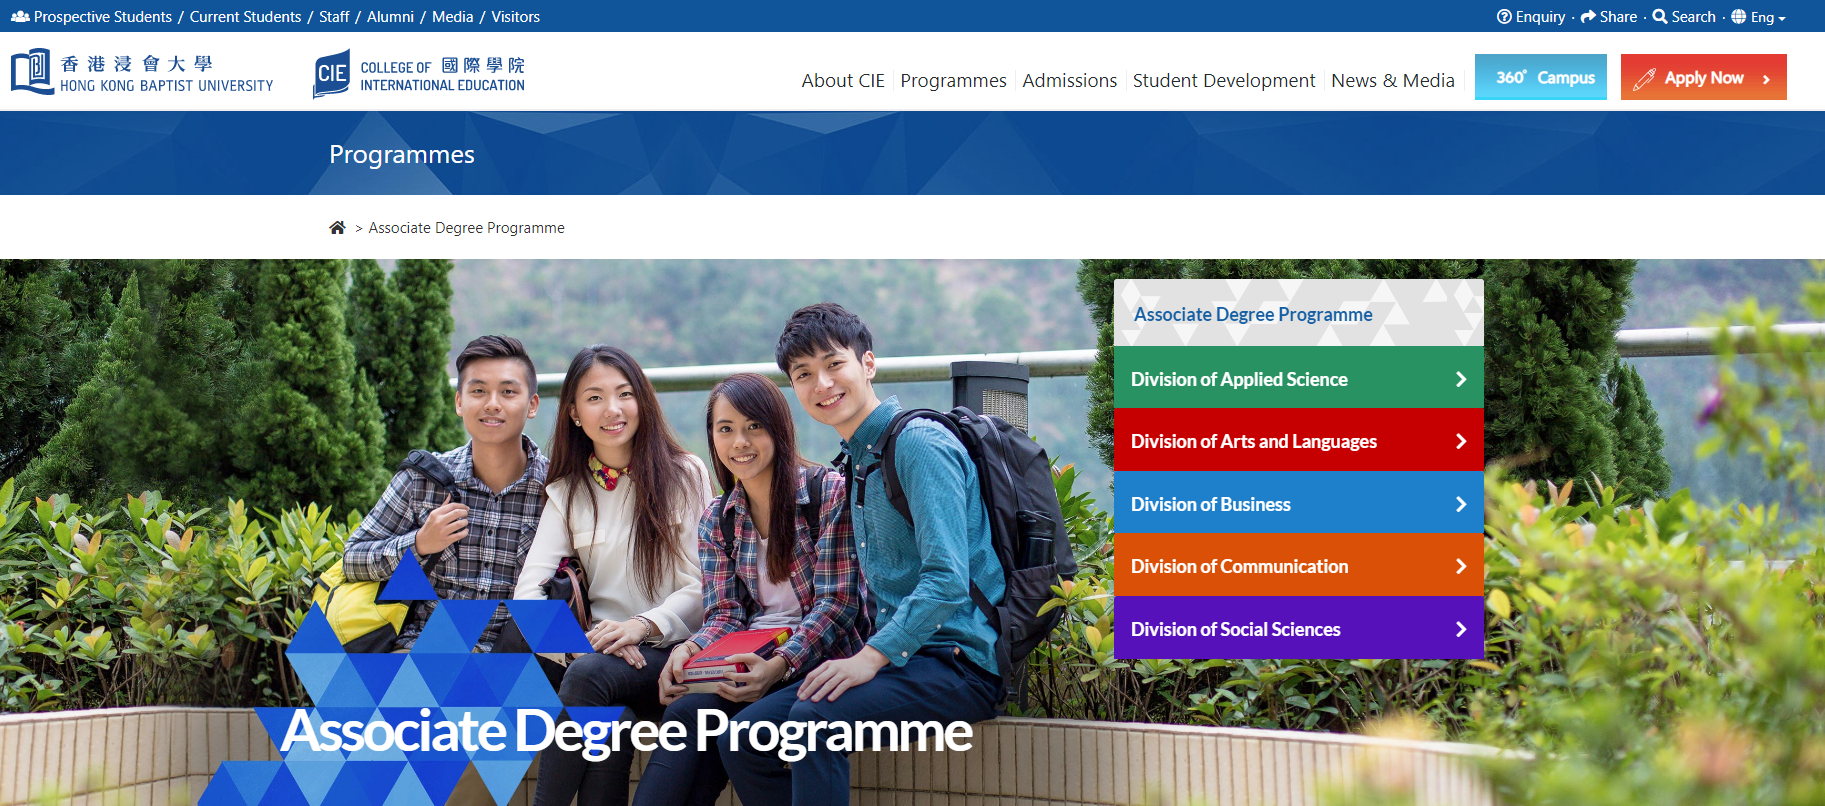Click the Apply Now button arrow

(x=1767, y=79)
